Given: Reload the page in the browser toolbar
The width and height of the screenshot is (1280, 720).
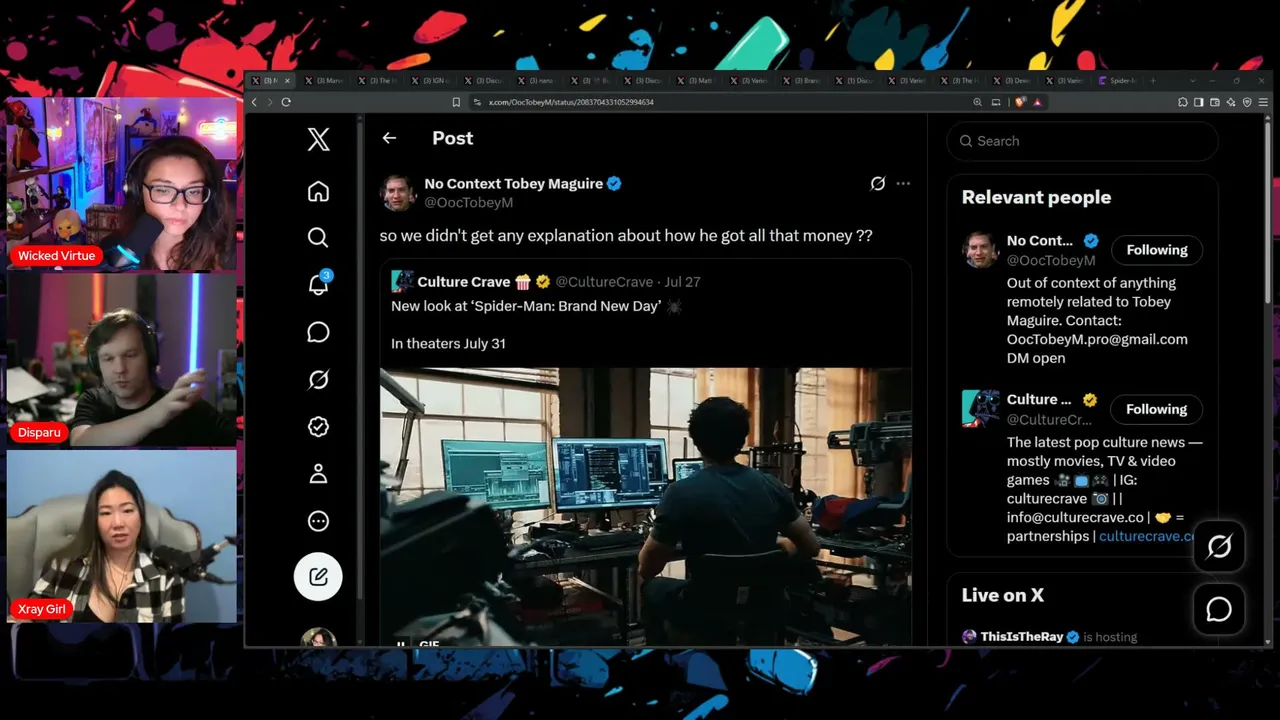Looking at the screenshot, I should pyautogui.click(x=286, y=102).
